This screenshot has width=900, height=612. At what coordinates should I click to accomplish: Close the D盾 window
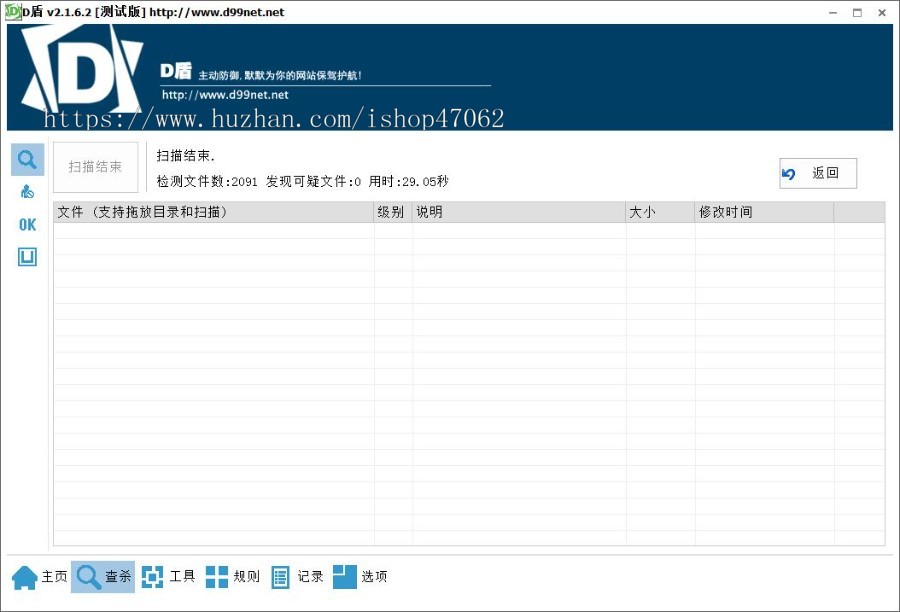coord(882,13)
